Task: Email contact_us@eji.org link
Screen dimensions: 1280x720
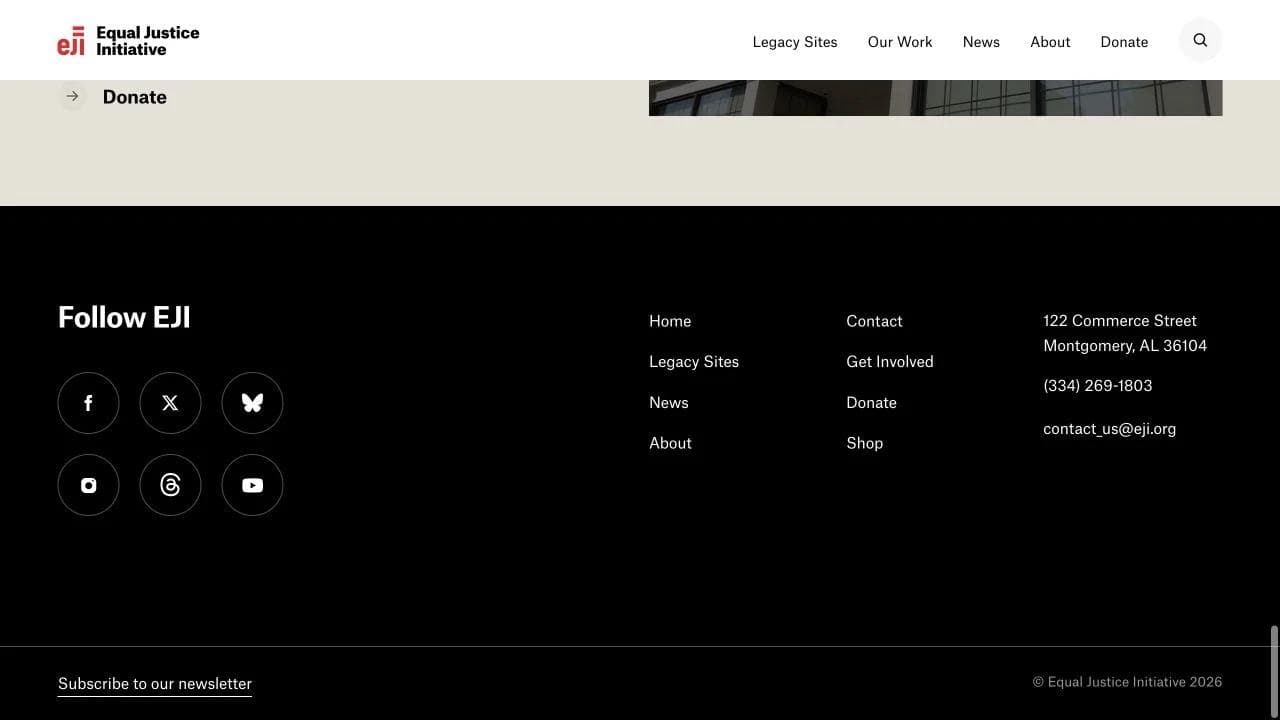Action: 1110,429
